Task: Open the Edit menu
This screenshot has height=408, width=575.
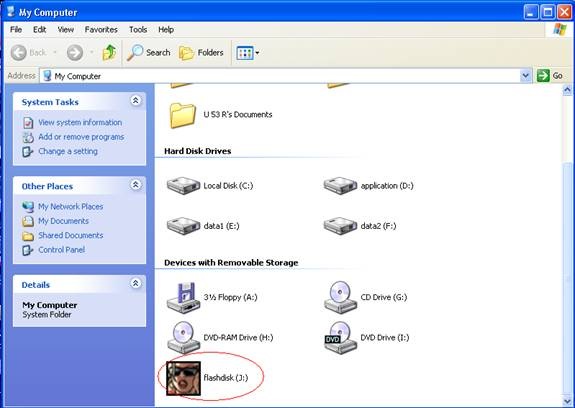Action: (40, 30)
